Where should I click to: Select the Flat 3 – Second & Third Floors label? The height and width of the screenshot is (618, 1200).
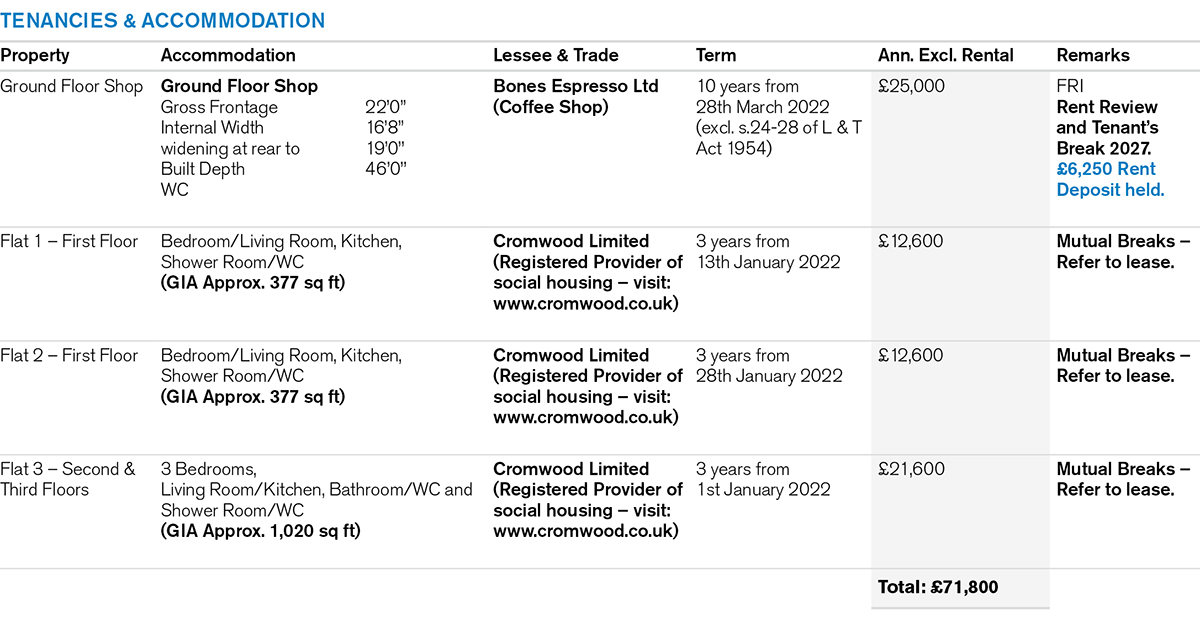[x=68, y=480]
